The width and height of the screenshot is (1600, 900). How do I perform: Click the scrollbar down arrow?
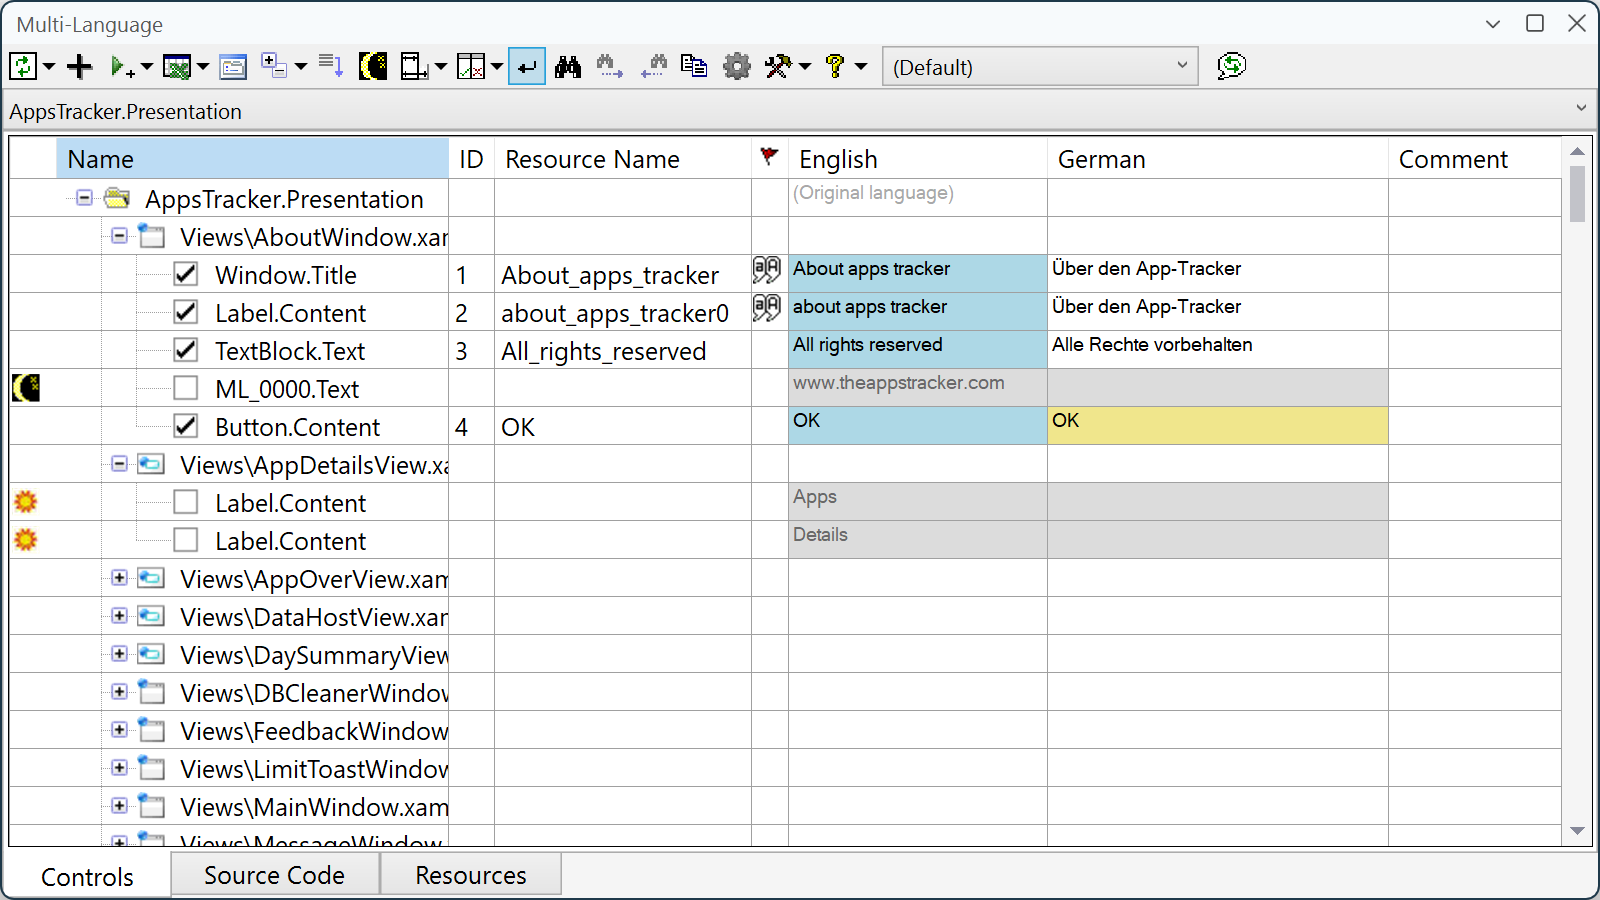tap(1577, 831)
